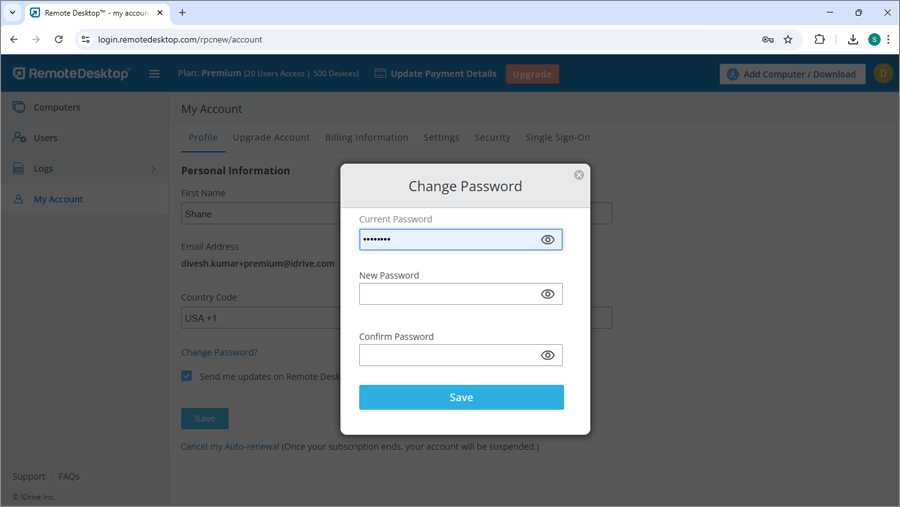This screenshot has width=900, height=507.
Task: Click the hamburger menu icon
Action: [154, 74]
